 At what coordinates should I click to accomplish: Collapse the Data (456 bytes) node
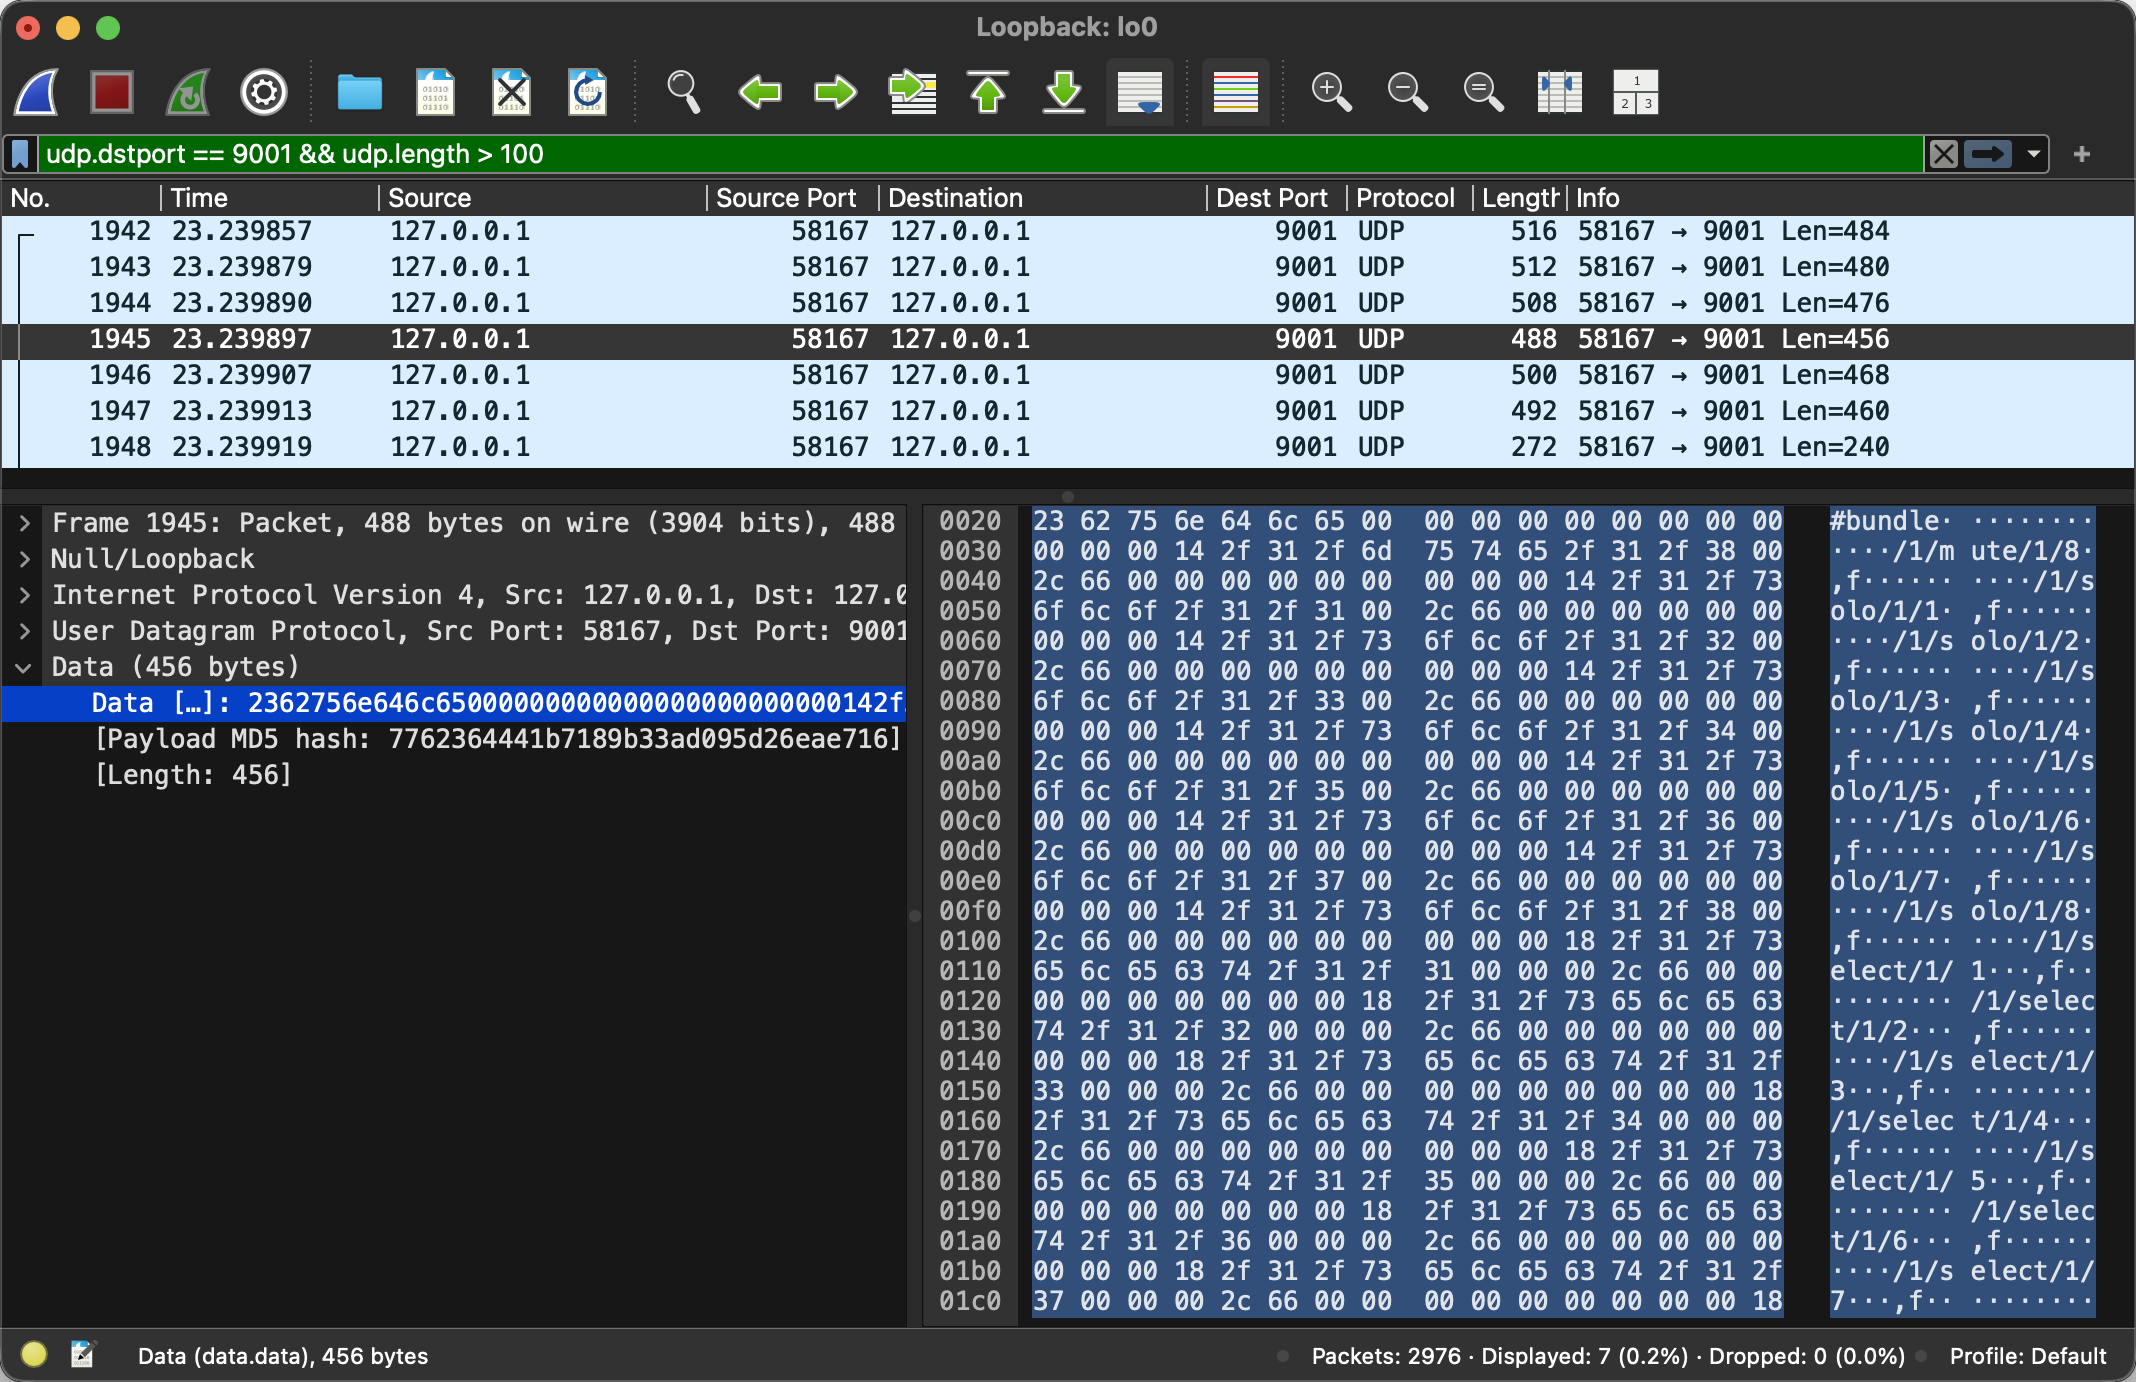tap(25, 667)
